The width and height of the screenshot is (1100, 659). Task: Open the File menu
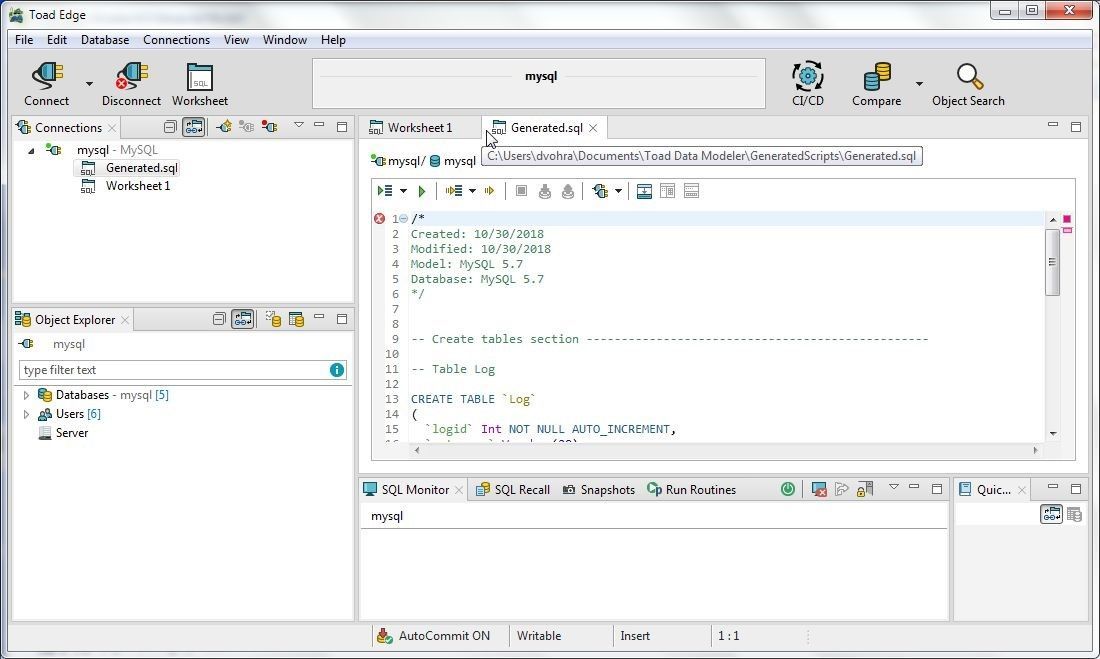(x=24, y=40)
